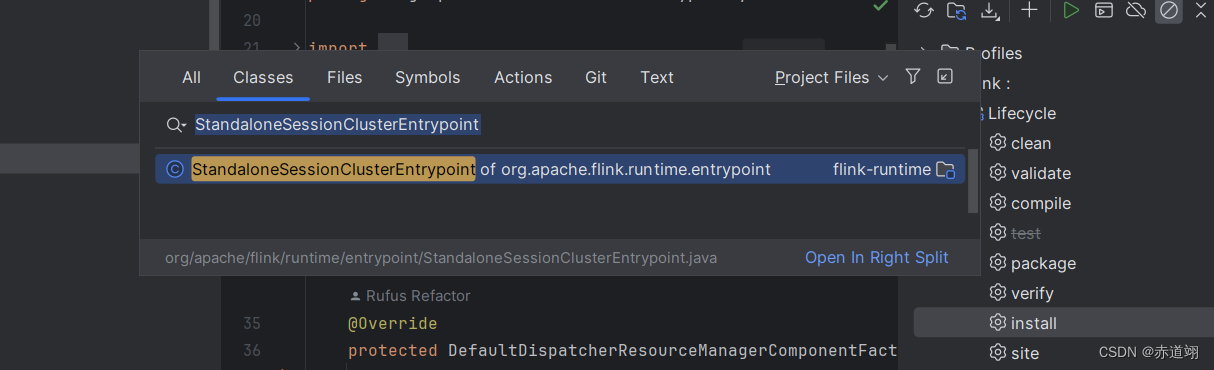Image resolution: width=1214 pixels, height=370 pixels.
Task: Select StandaloneSessionClusterEntrypoint class search result
Action: coord(560,169)
